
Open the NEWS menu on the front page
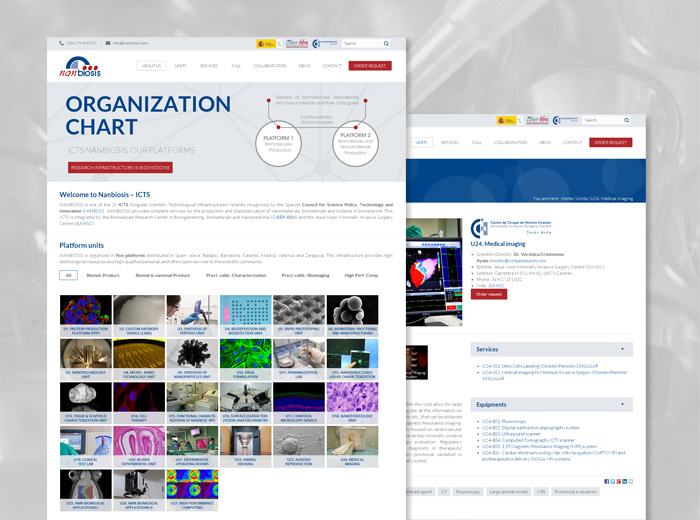point(304,66)
